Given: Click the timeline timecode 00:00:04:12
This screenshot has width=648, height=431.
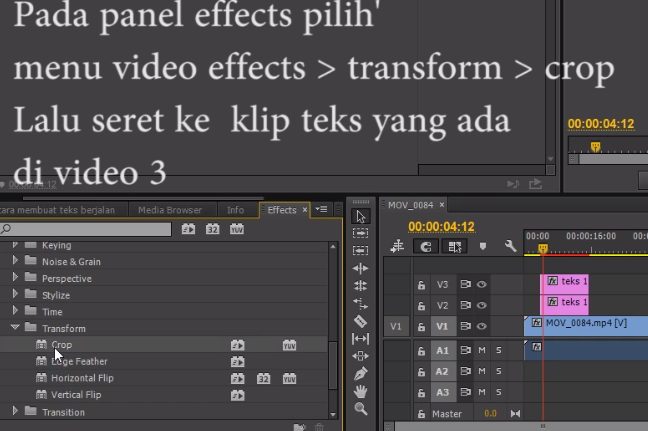Looking at the screenshot, I should (x=441, y=227).
